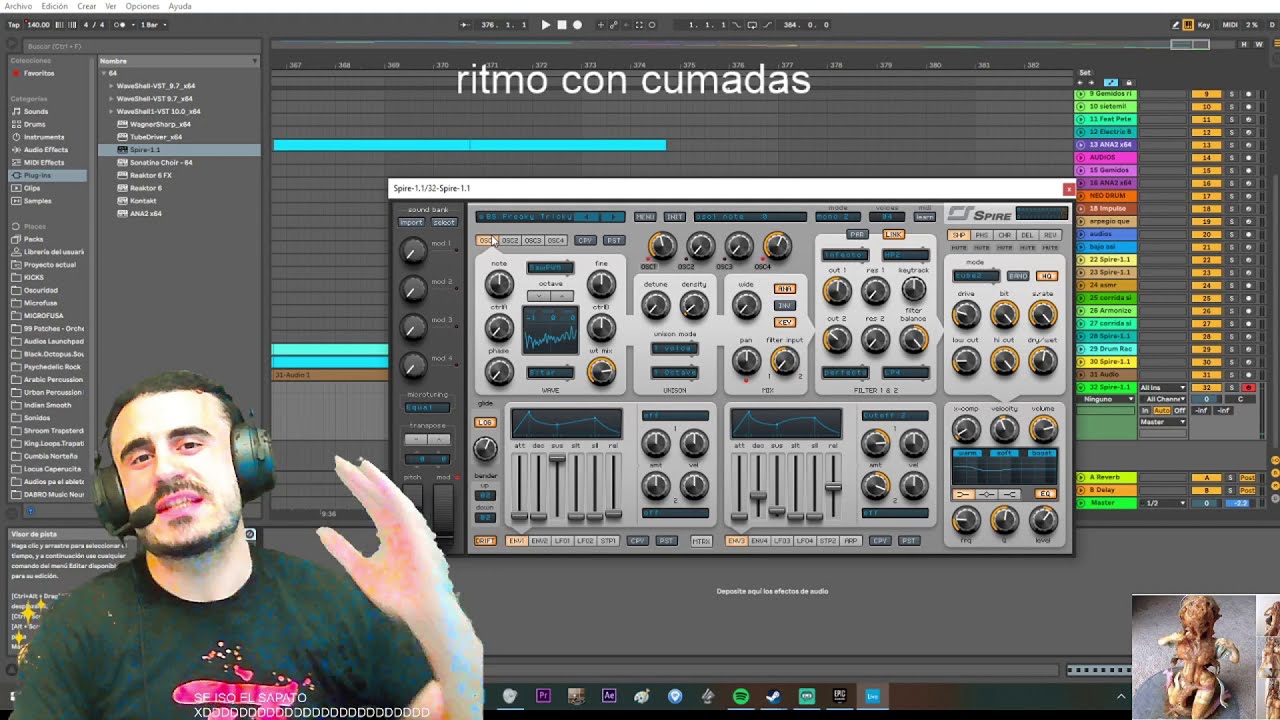Screen dimensions: 1280x720
Task: Toggle the MIDI map mode button
Action: [1231, 25]
